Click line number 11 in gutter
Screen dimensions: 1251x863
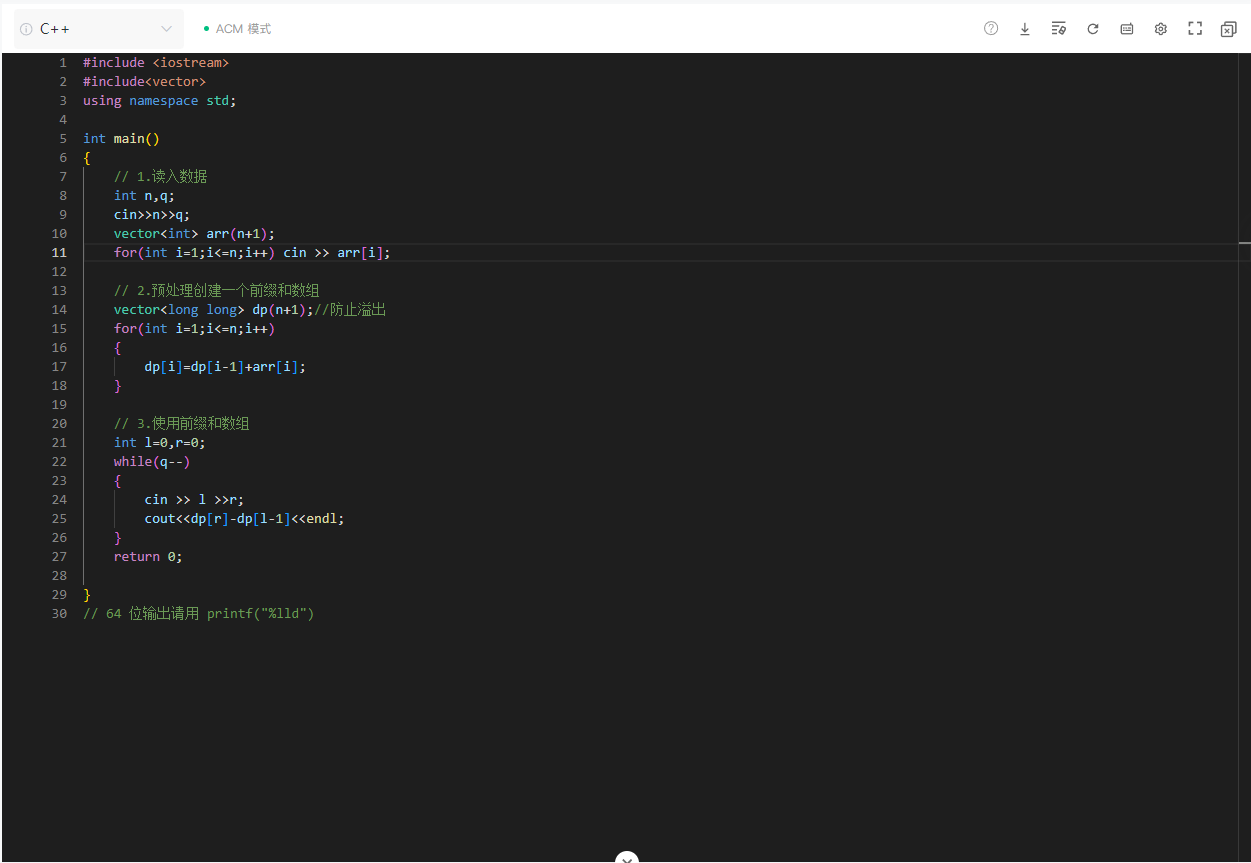(x=60, y=253)
